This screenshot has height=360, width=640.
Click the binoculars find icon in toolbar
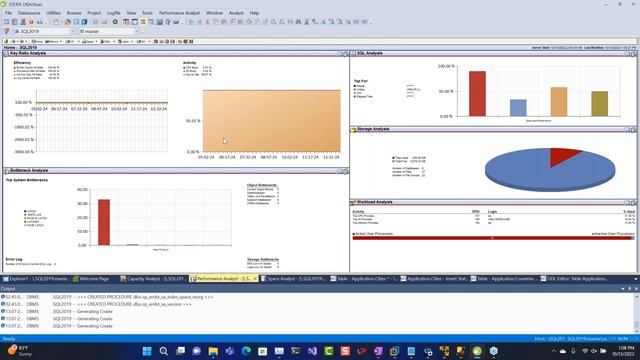coord(298,22)
